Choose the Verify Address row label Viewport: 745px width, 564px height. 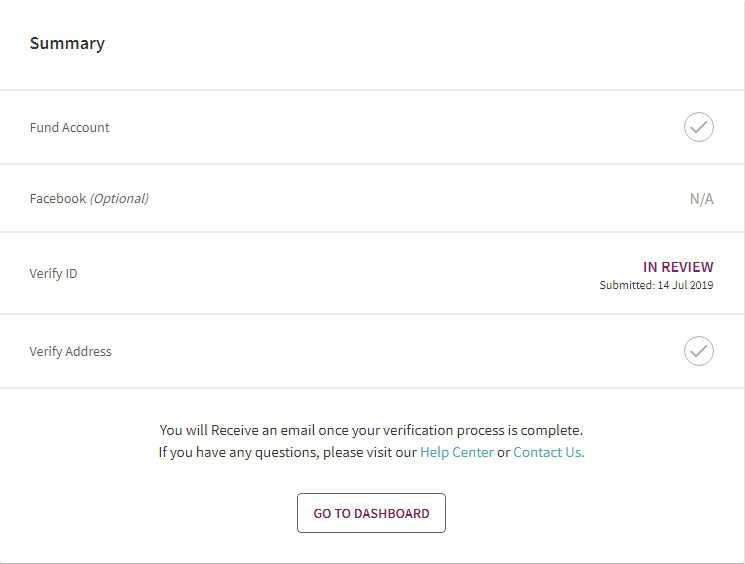pos(71,352)
